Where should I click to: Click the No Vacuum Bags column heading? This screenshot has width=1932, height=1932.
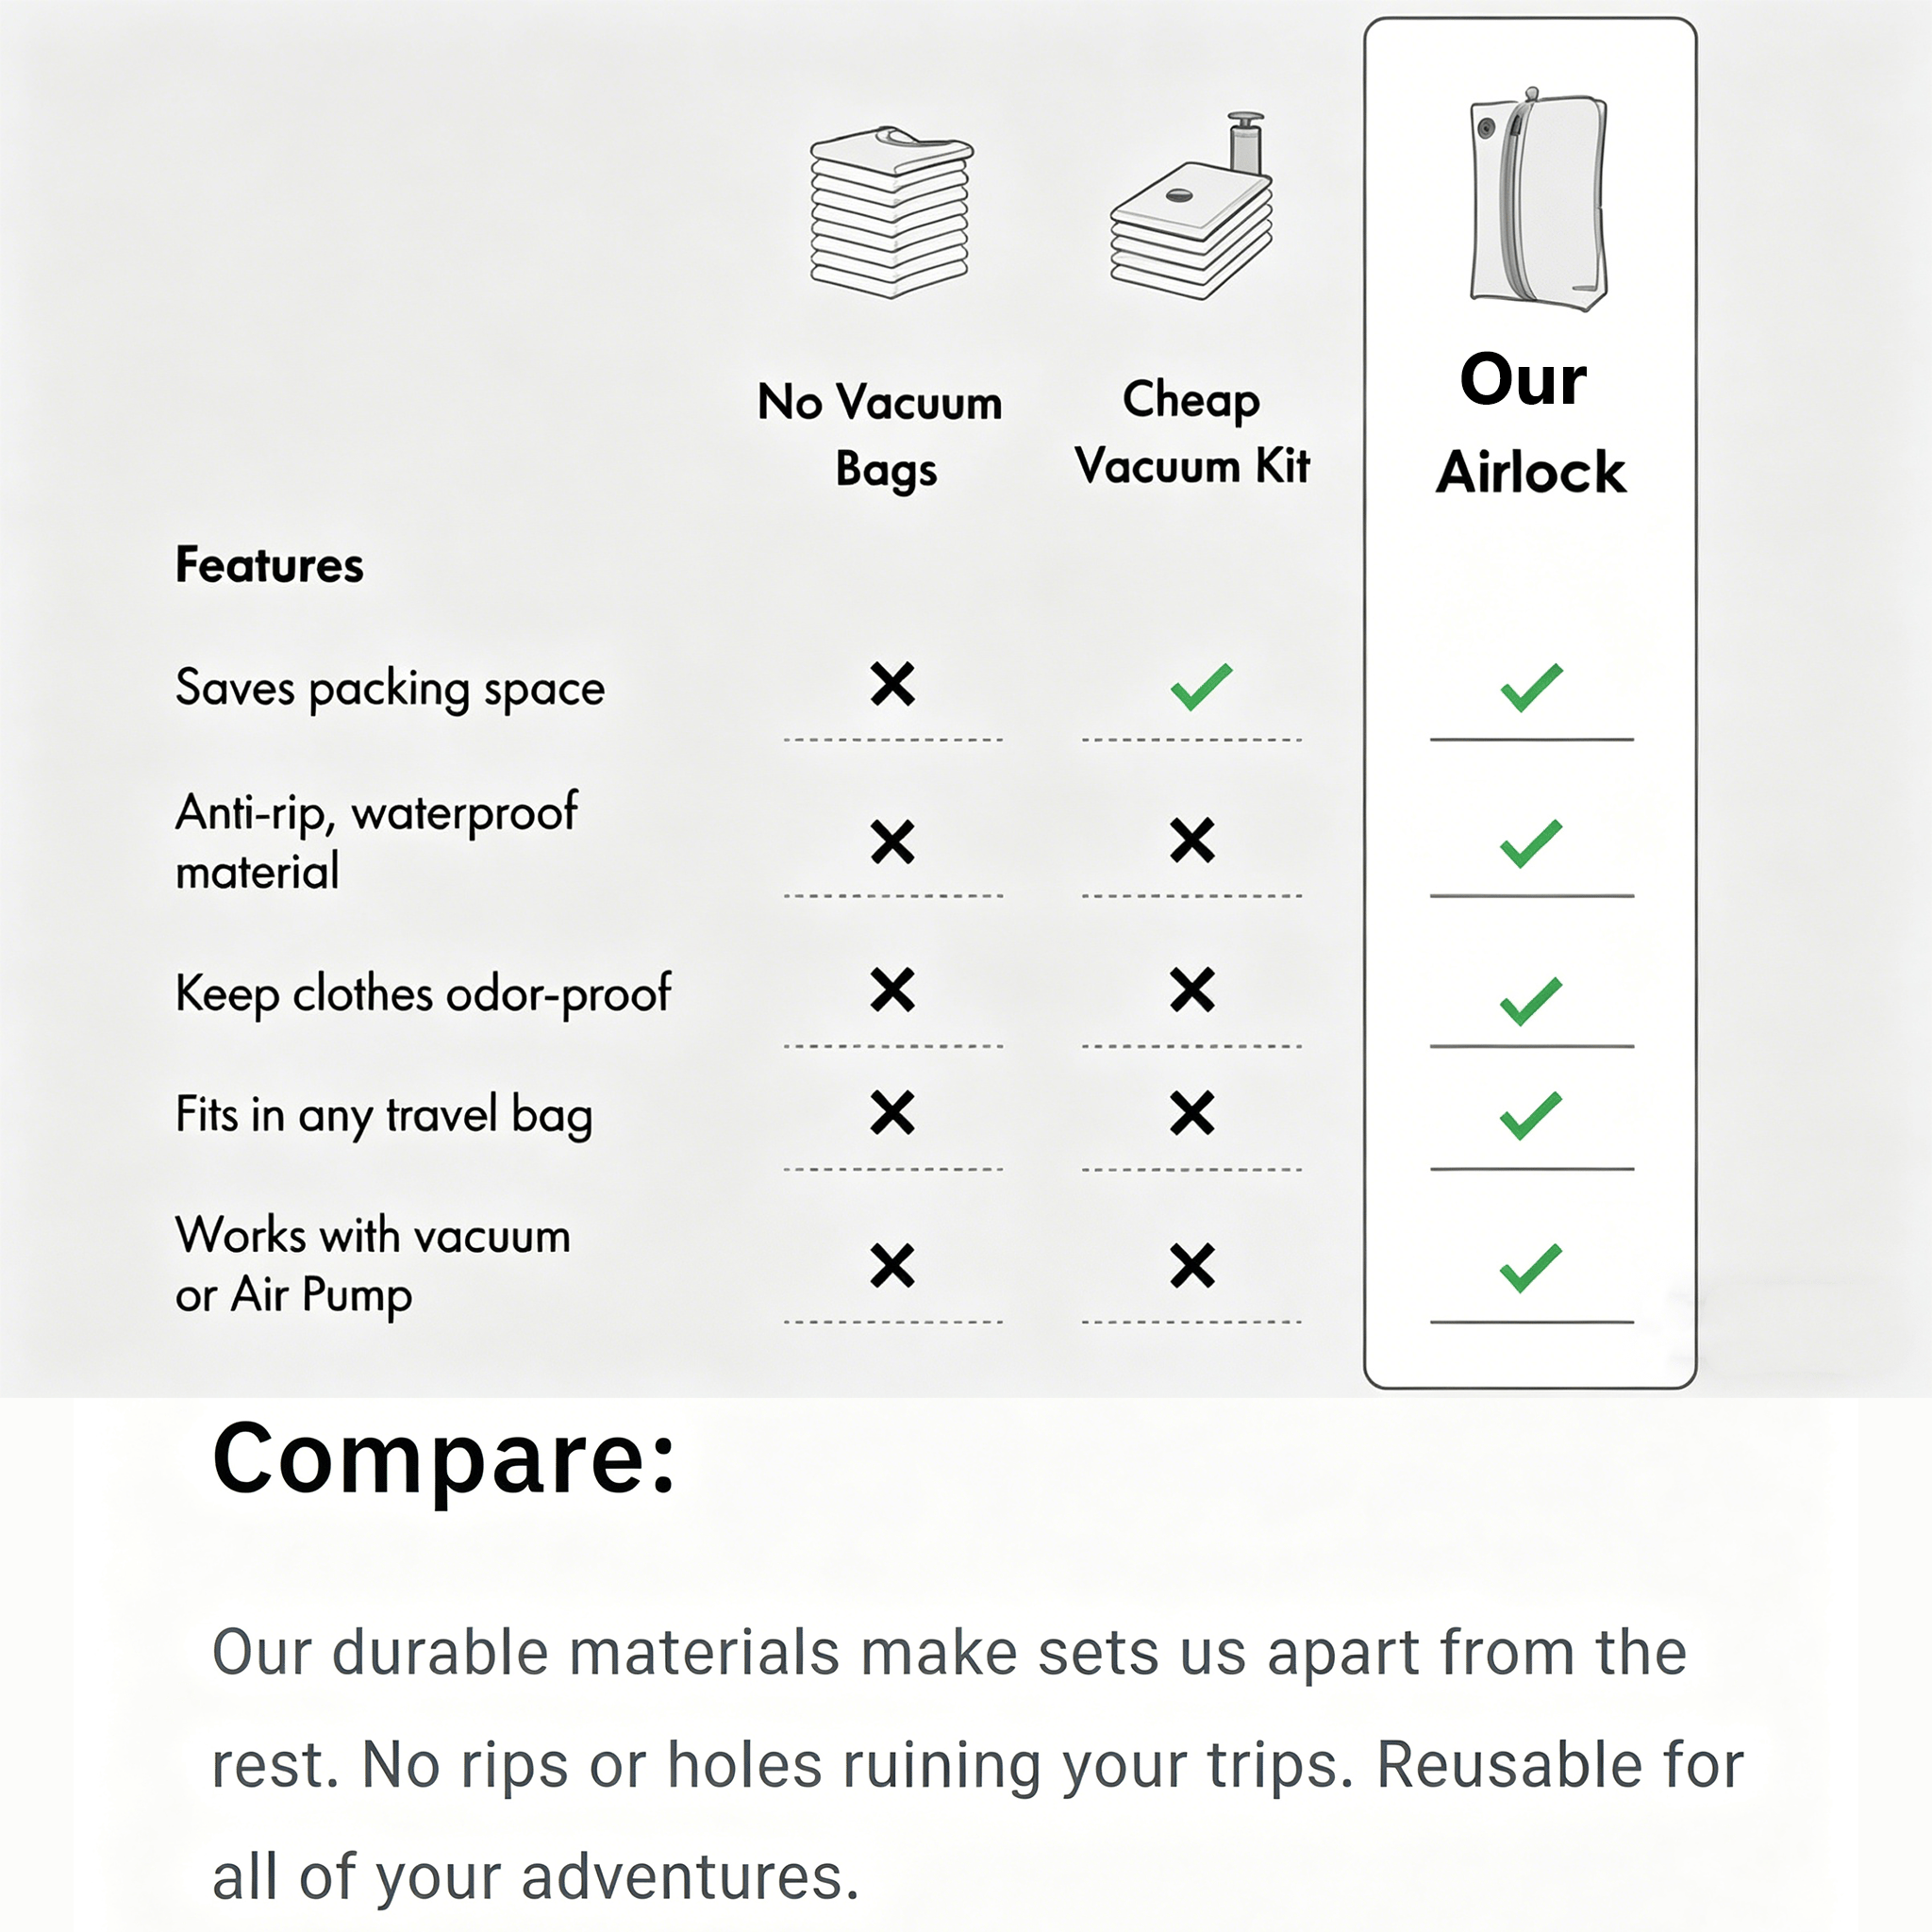point(880,435)
